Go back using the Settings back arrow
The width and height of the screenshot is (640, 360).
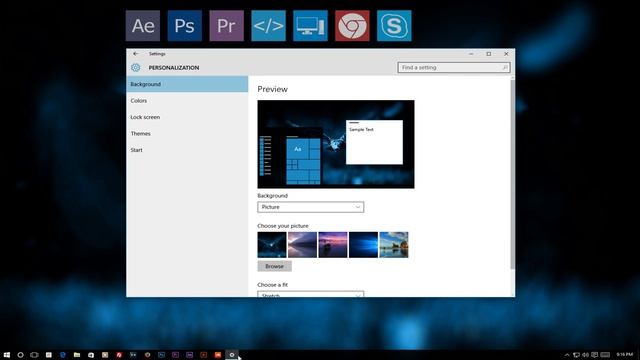point(136,54)
